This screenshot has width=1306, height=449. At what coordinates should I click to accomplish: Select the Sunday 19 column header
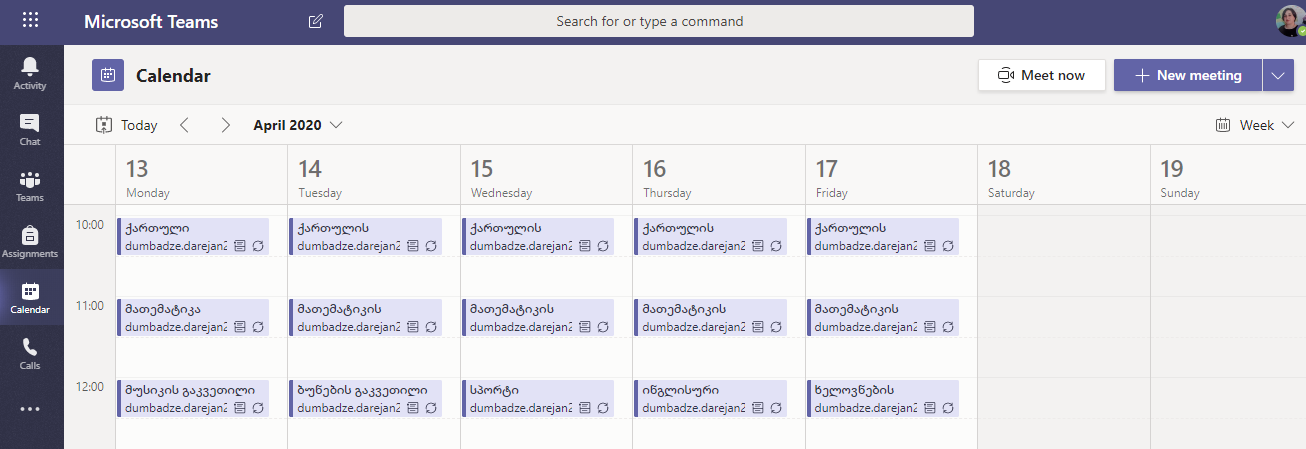(x=1228, y=176)
